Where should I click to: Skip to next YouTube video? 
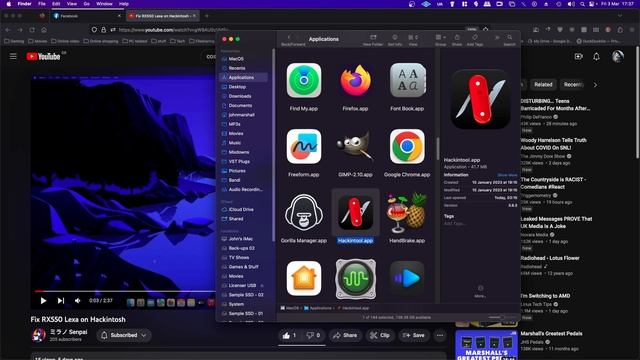61,301
